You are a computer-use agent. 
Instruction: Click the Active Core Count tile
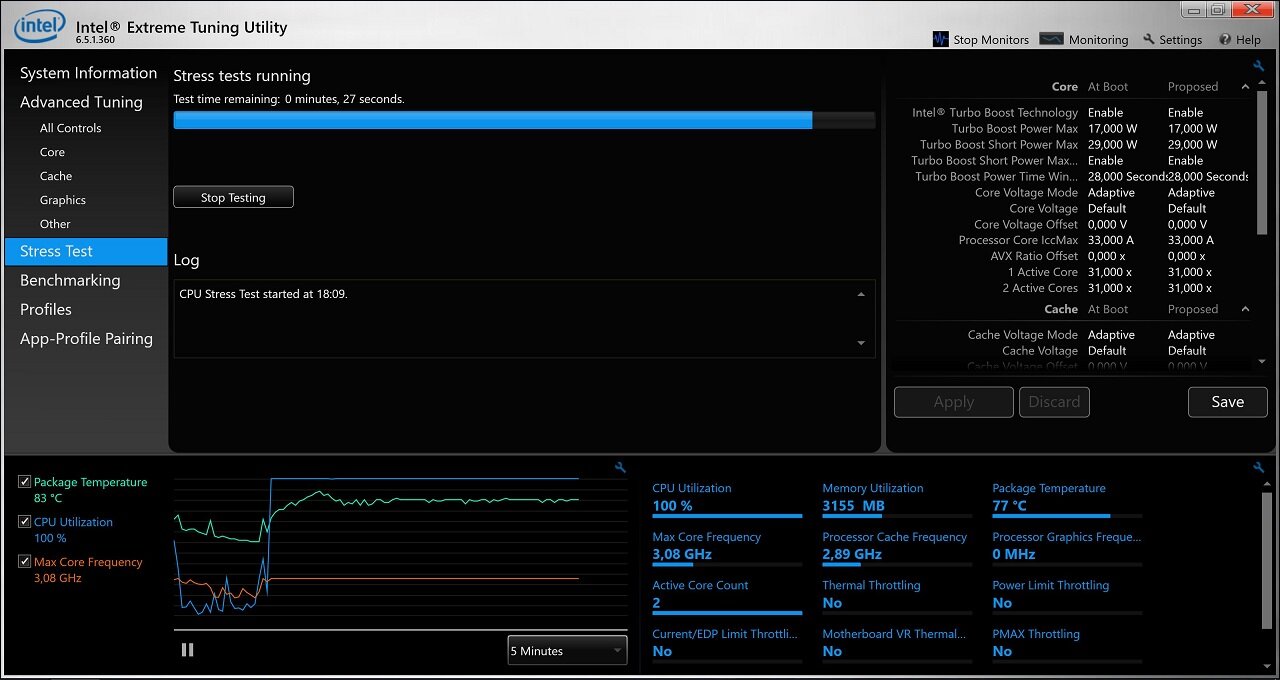727,595
